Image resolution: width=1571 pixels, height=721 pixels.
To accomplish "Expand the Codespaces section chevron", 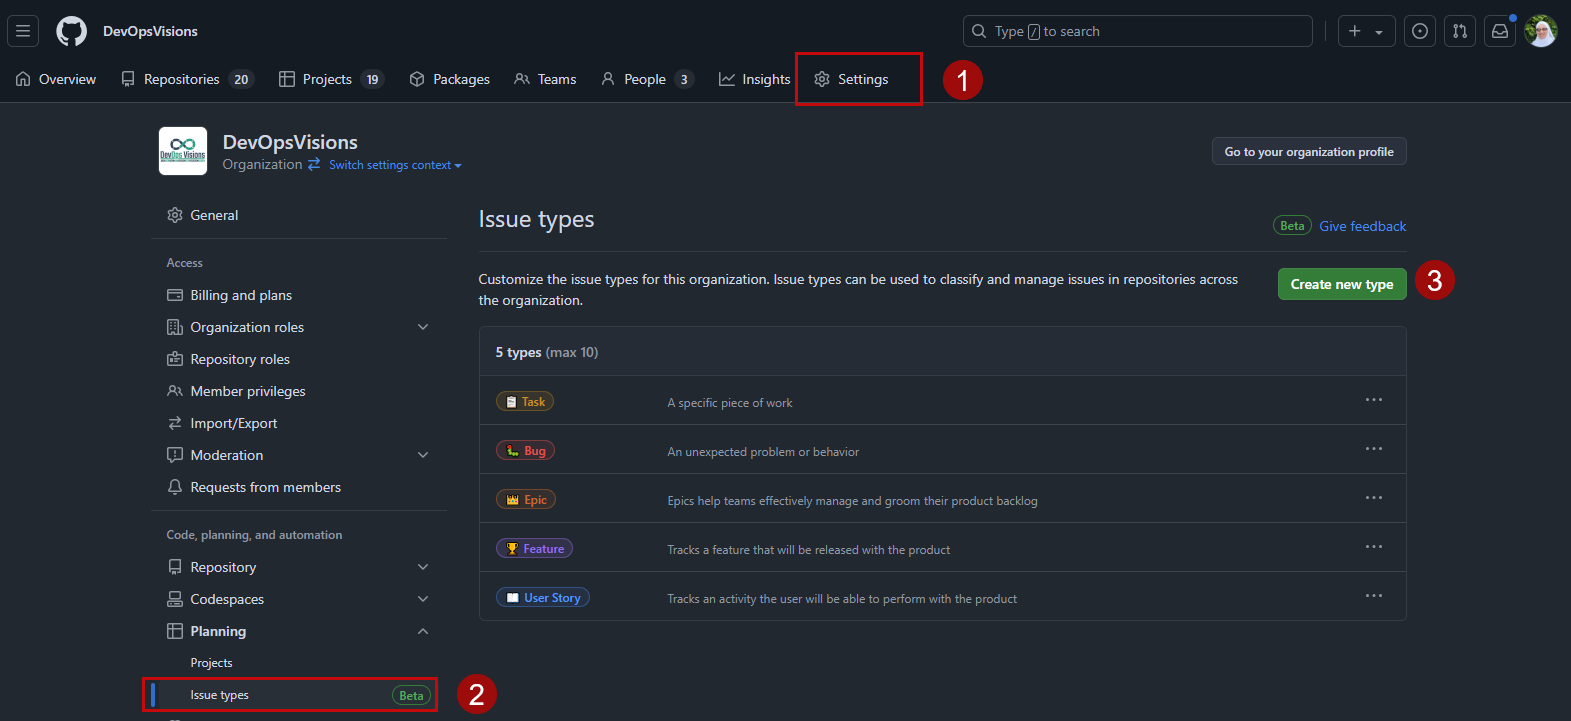I will click(423, 599).
